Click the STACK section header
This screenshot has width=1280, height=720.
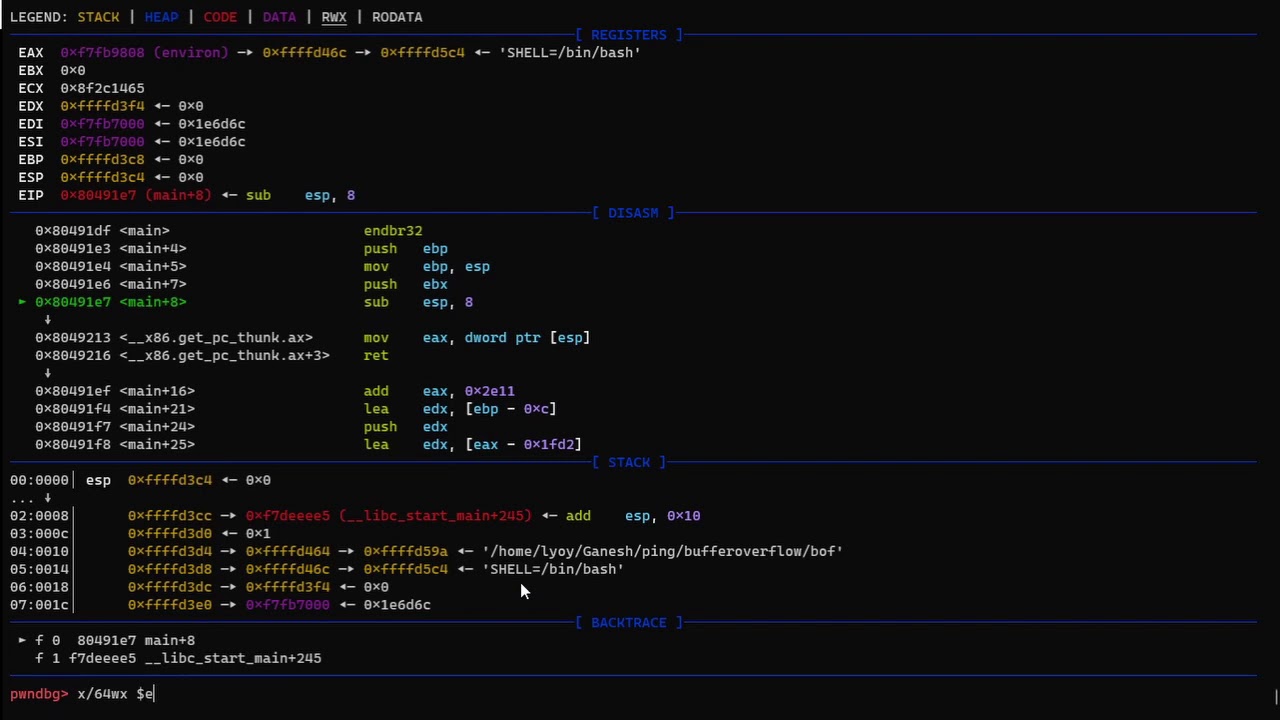coord(628,462)
